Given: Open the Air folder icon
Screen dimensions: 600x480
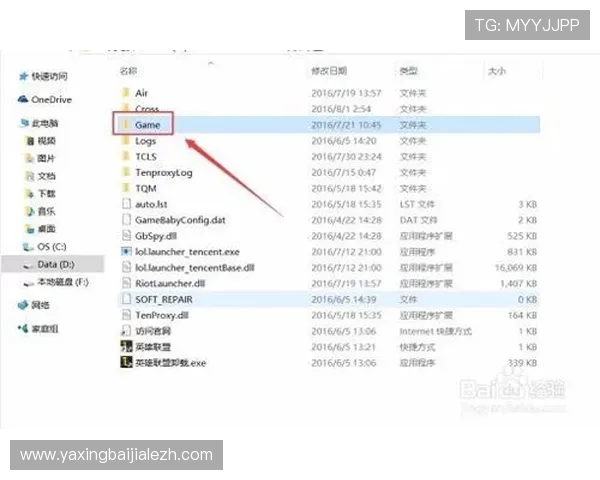Looking at the screenshot, I should coord(126,93).
